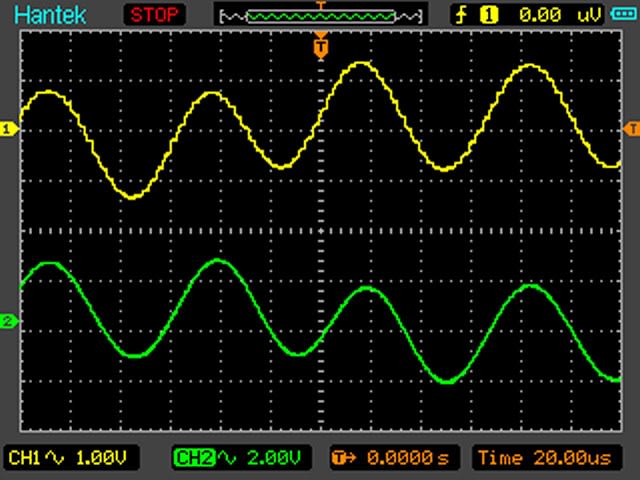Click the battery indicator icon
Screen dimensions: 640x480
pyautogui.click(x=623, y=14)
